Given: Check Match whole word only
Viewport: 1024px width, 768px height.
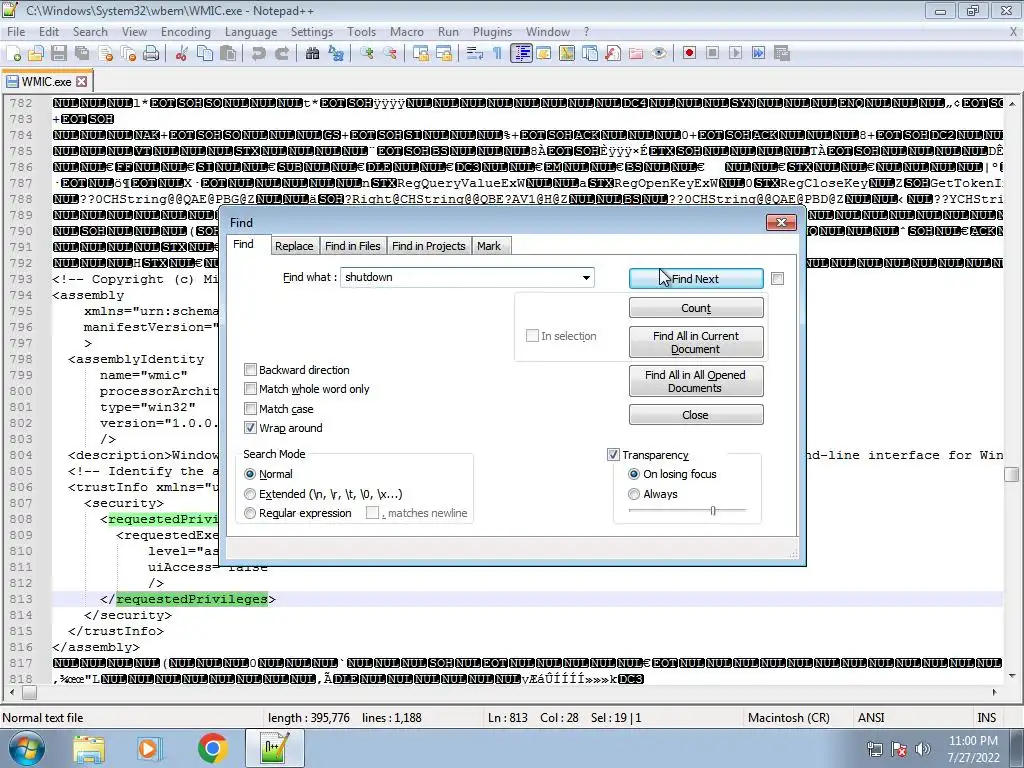Looking at the screenshot, I should click(250, 389).
